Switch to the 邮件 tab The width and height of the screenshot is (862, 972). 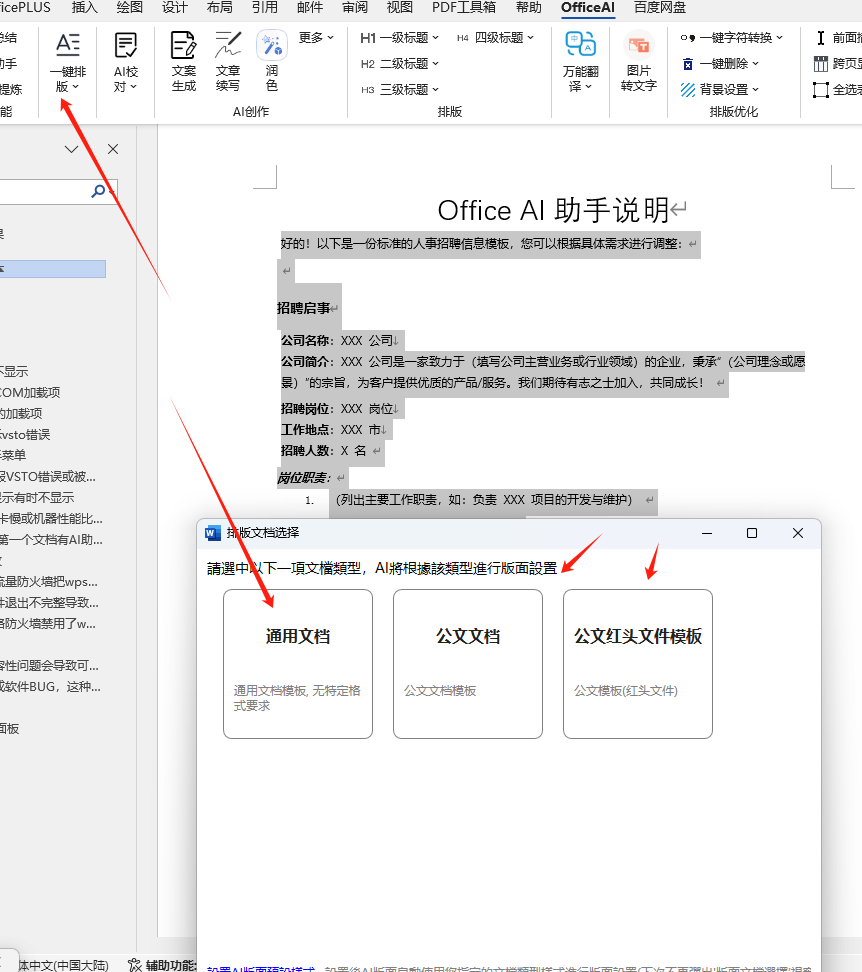pyautogui.click(x=310, y=7)
